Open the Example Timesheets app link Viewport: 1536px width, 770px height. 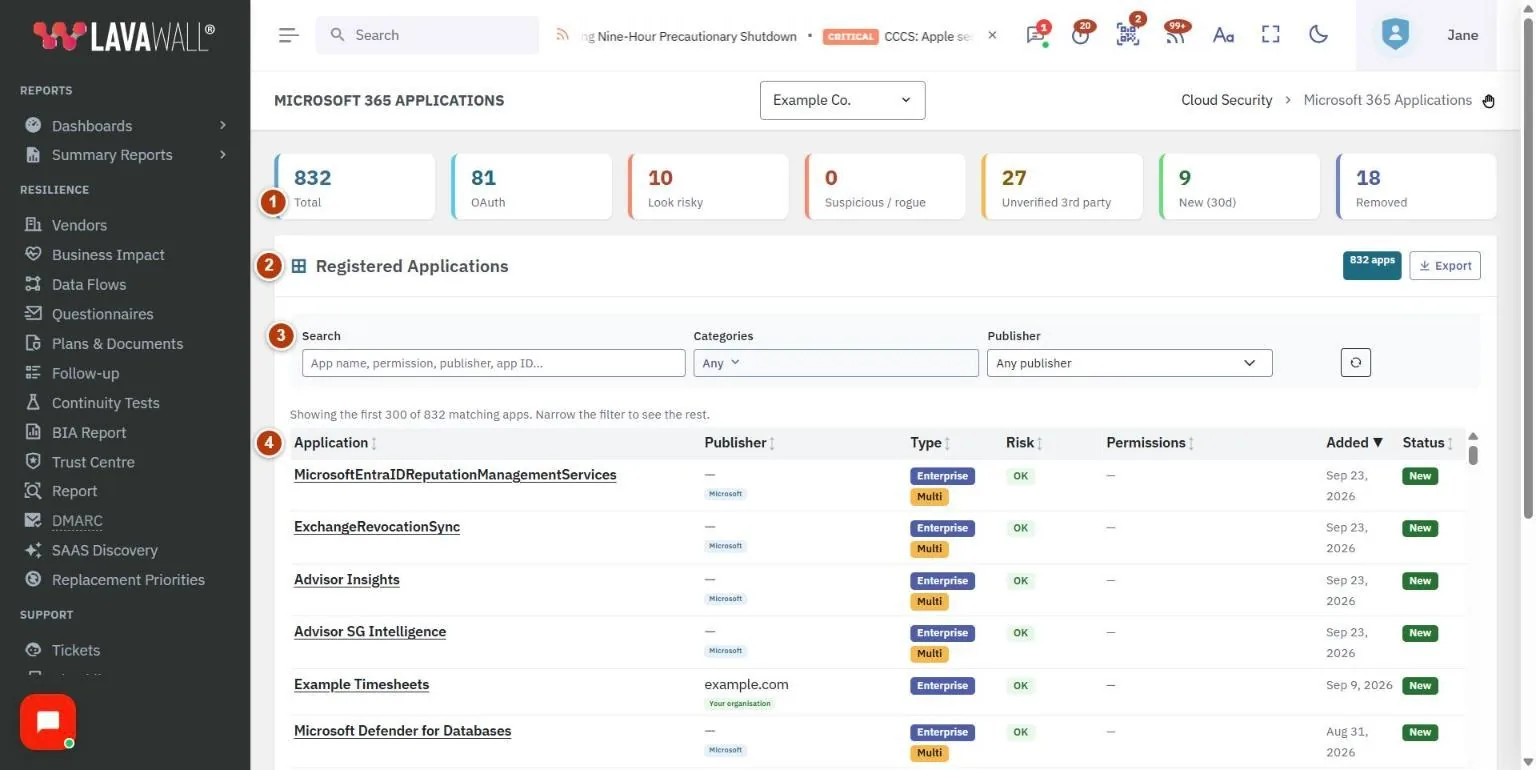(x=361, y=685)
